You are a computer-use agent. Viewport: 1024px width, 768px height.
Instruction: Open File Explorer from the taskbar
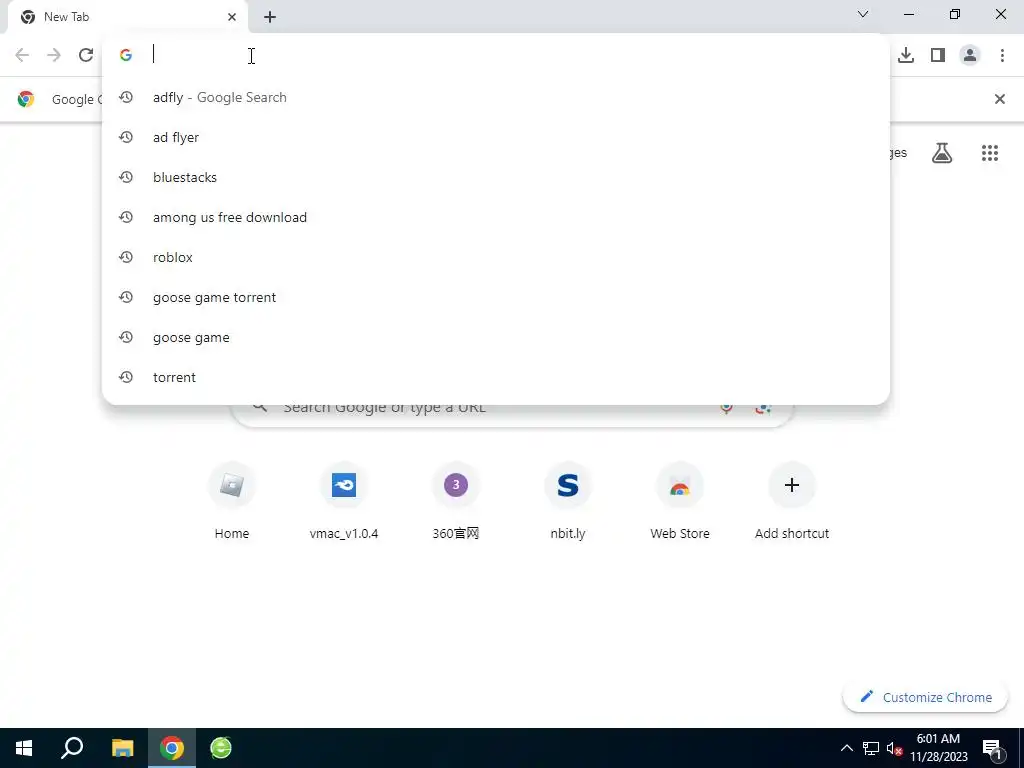(x=122, y=748)
